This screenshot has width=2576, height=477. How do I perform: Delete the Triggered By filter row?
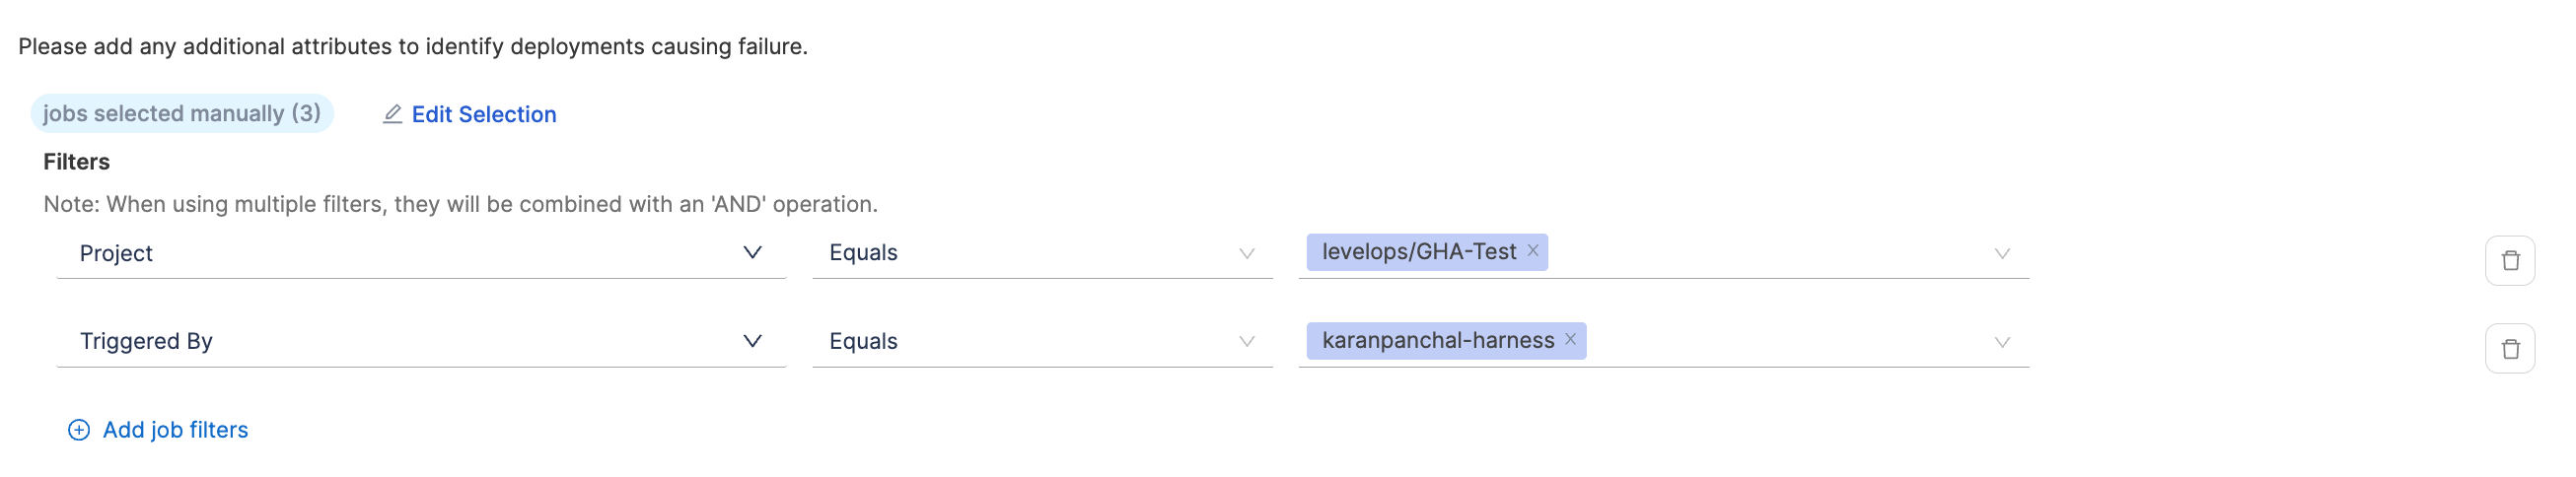pyautogui.click(x=2509, y=349)
